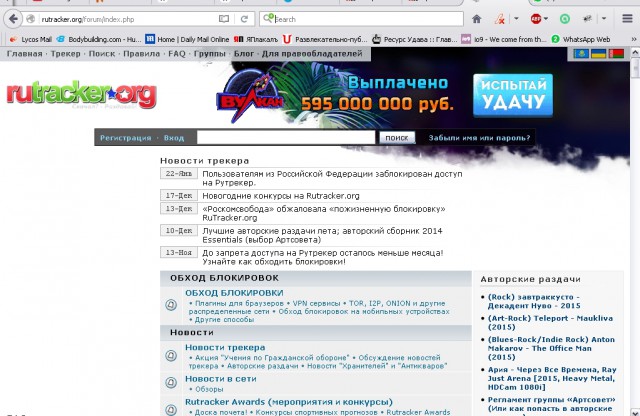Open the Firefox home page icon
This screenshot has height=416, width=640.
coord(476,19)
